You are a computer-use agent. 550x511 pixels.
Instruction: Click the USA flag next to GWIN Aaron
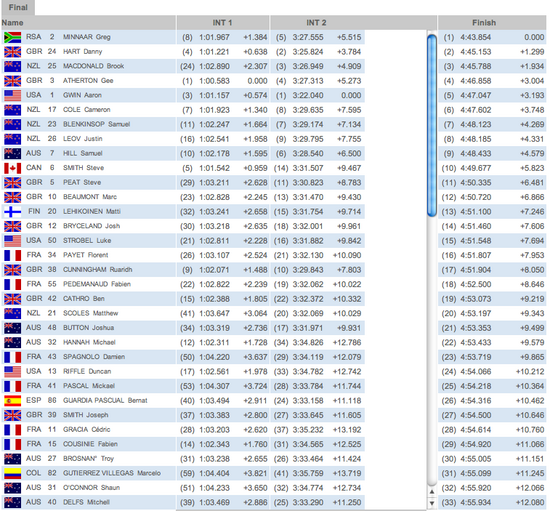pyautogui.click(x=12, y=95)
